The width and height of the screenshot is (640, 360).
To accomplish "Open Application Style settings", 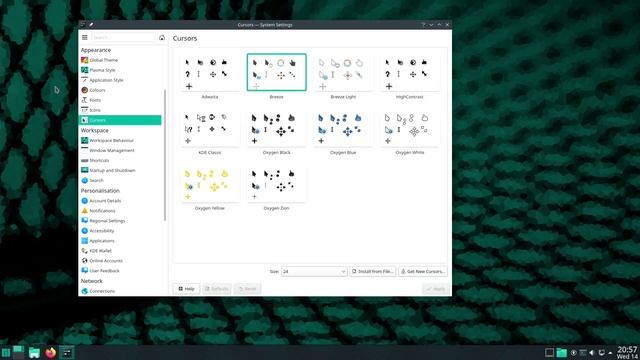I will point(120,80).
